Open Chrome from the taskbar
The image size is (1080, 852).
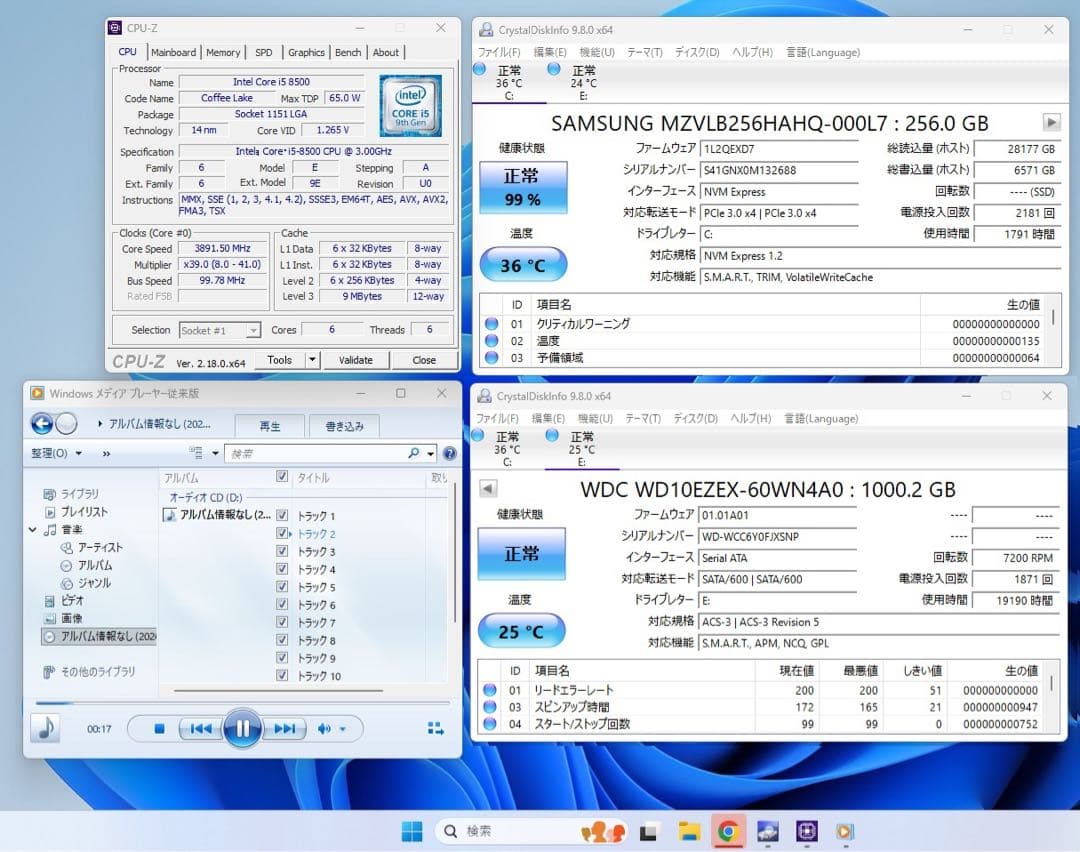(727, 831)
